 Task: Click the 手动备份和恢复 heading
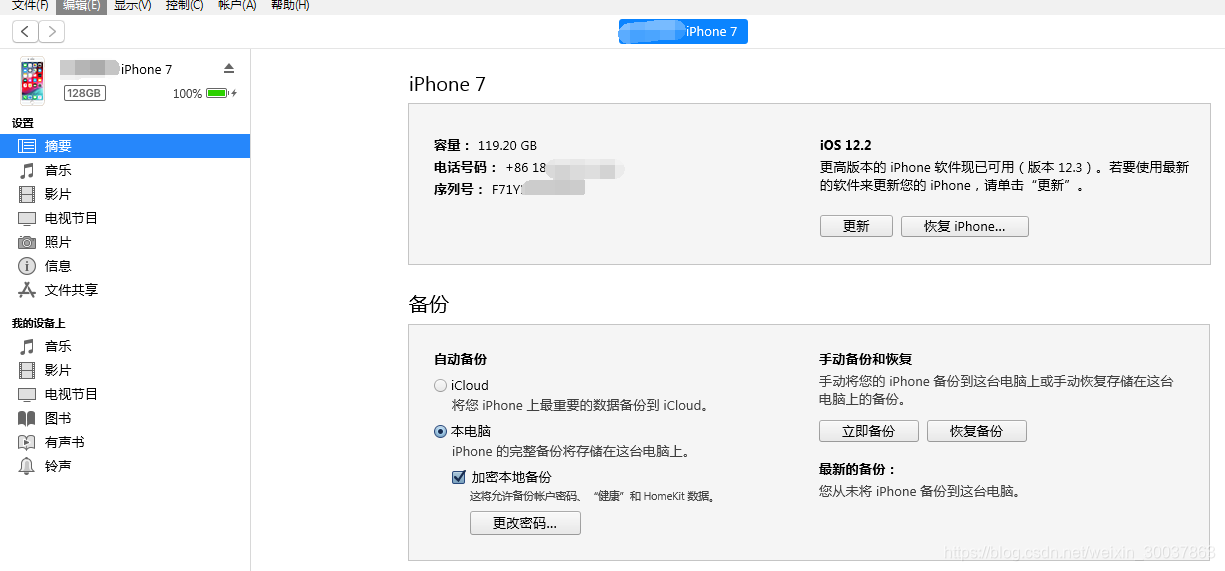[x=865, y=359]
